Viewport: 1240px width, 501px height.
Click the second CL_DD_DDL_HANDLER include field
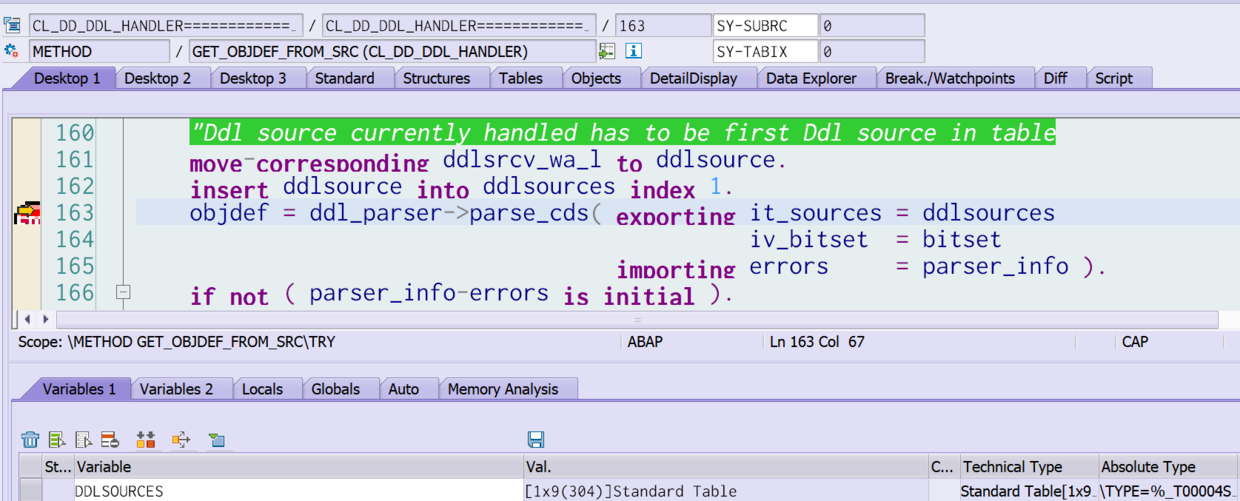pyautogui.click(x=458, y=25)
